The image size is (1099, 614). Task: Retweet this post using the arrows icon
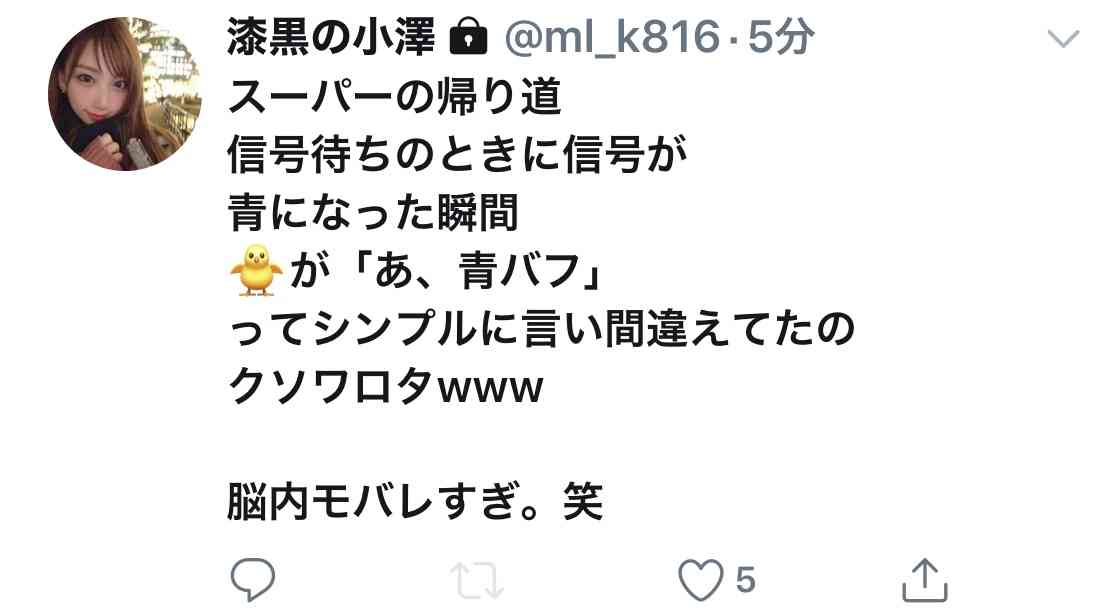[x=477, y=580]
